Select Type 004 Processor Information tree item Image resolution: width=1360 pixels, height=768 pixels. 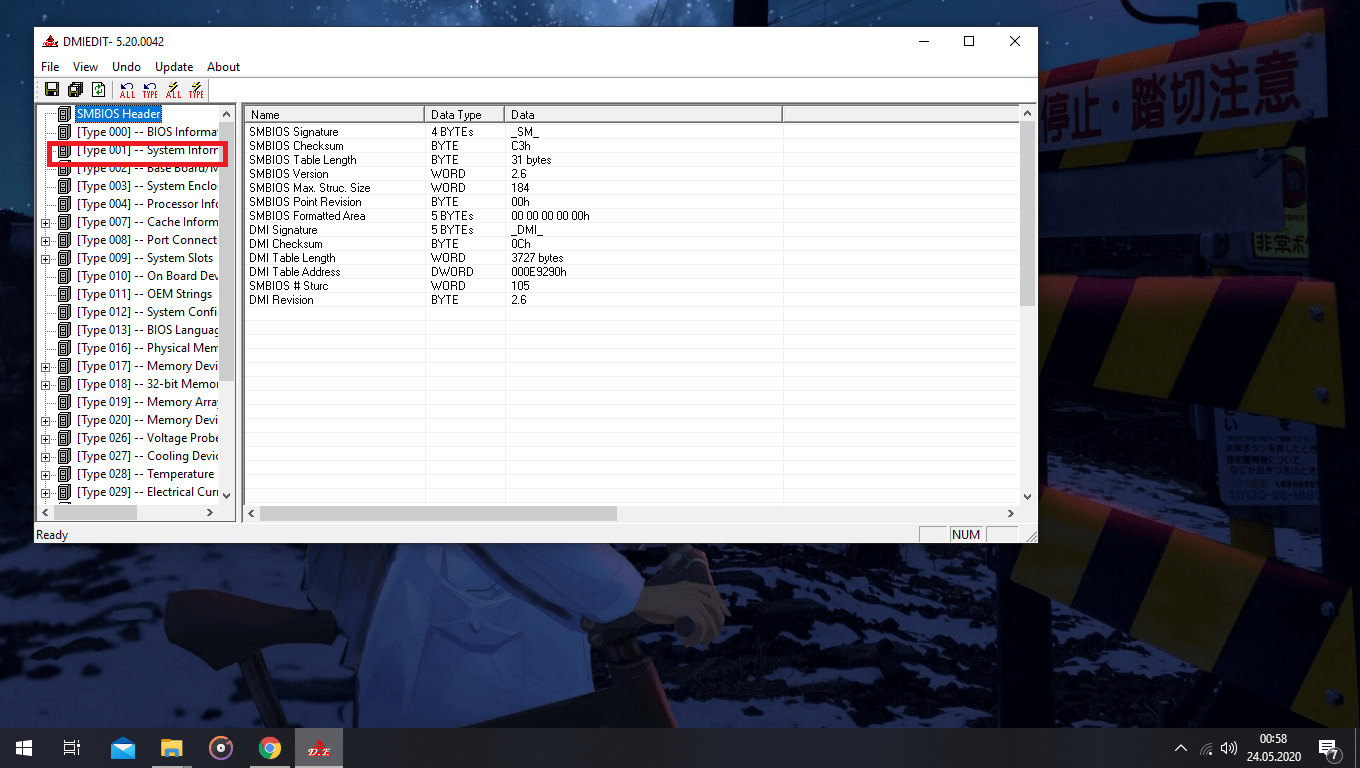pyautogui.click(x=147, y=204)
